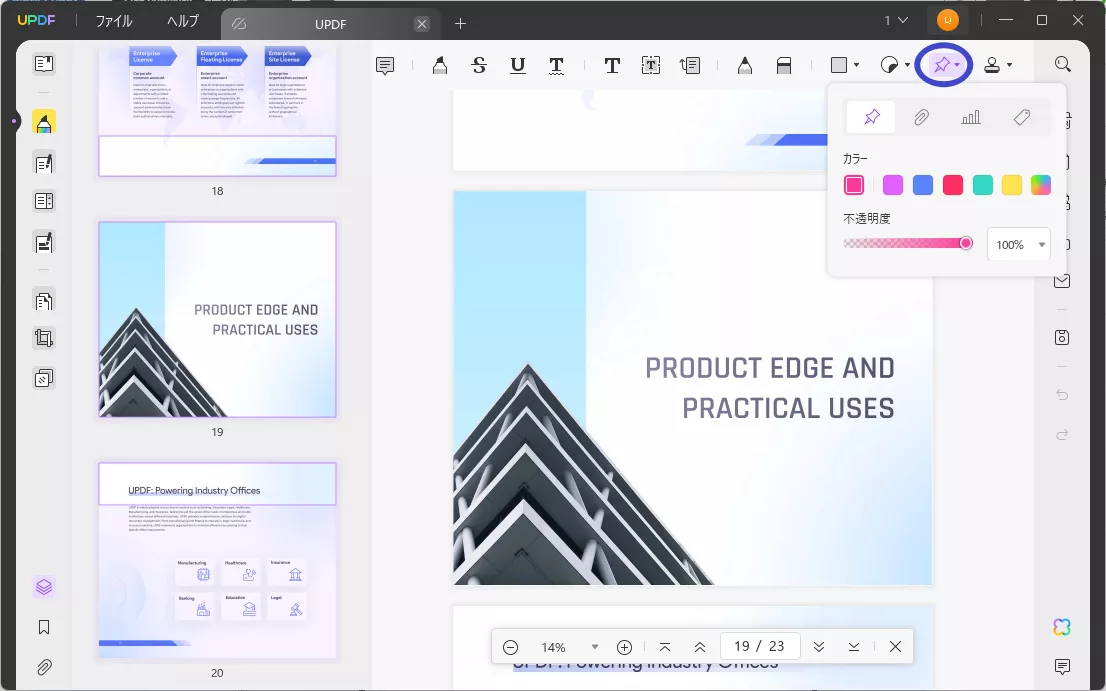The width and height of the screenshot is (1106, 691).
Task: Select the Comment highlighter mode in sidebar
Action: point(44,123)
